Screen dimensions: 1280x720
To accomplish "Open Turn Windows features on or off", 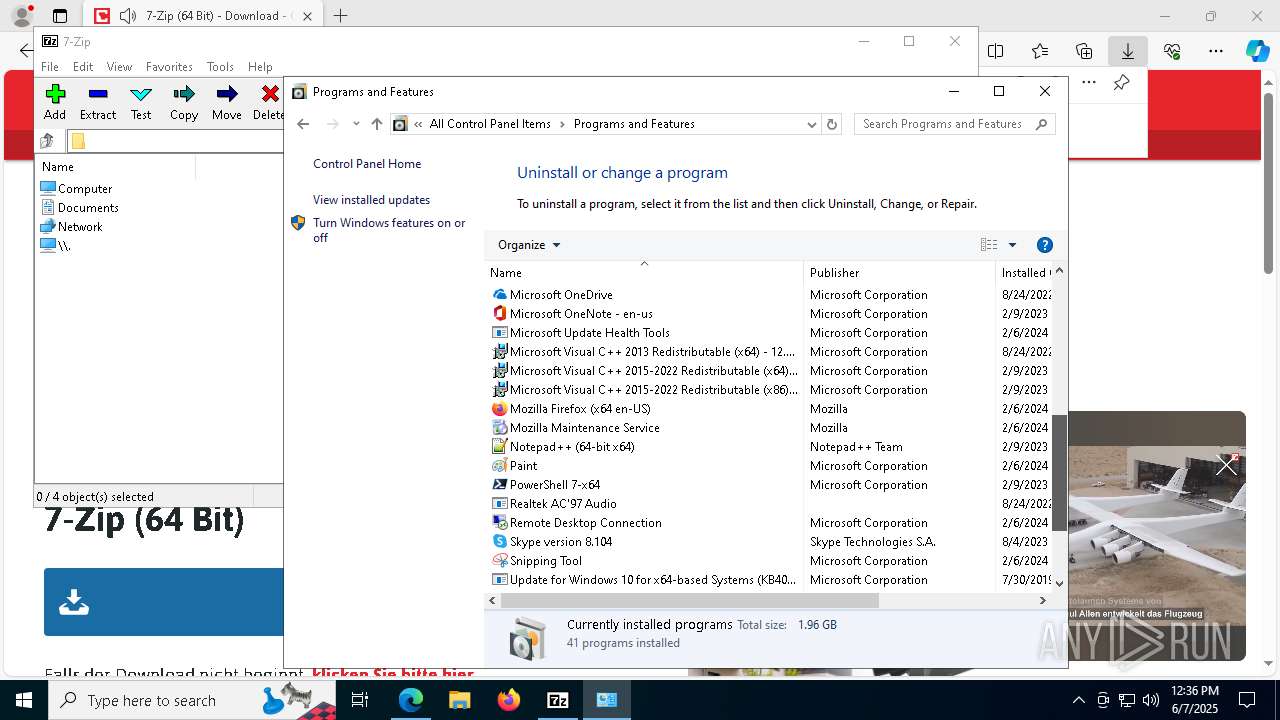I will (x=389, y=230).
